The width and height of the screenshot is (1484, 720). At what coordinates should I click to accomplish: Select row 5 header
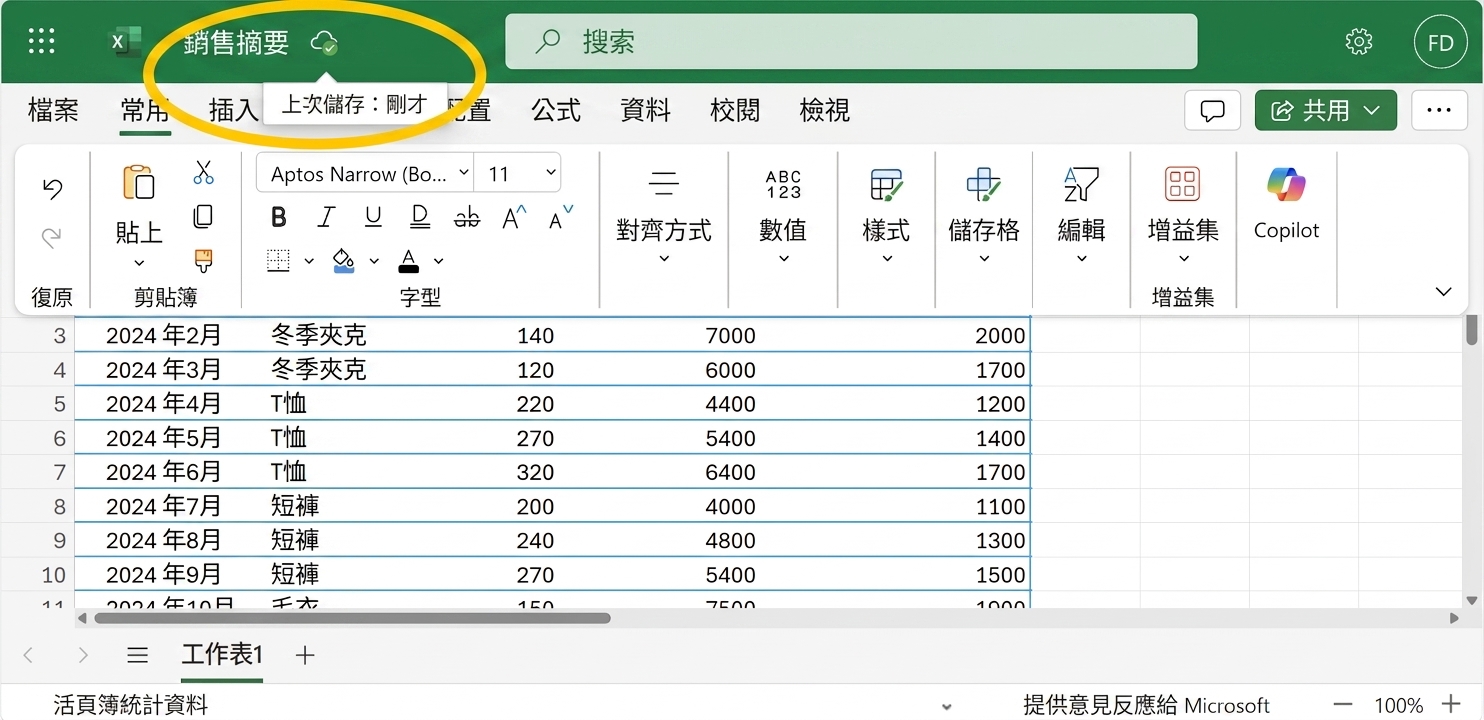click(37, 404)
